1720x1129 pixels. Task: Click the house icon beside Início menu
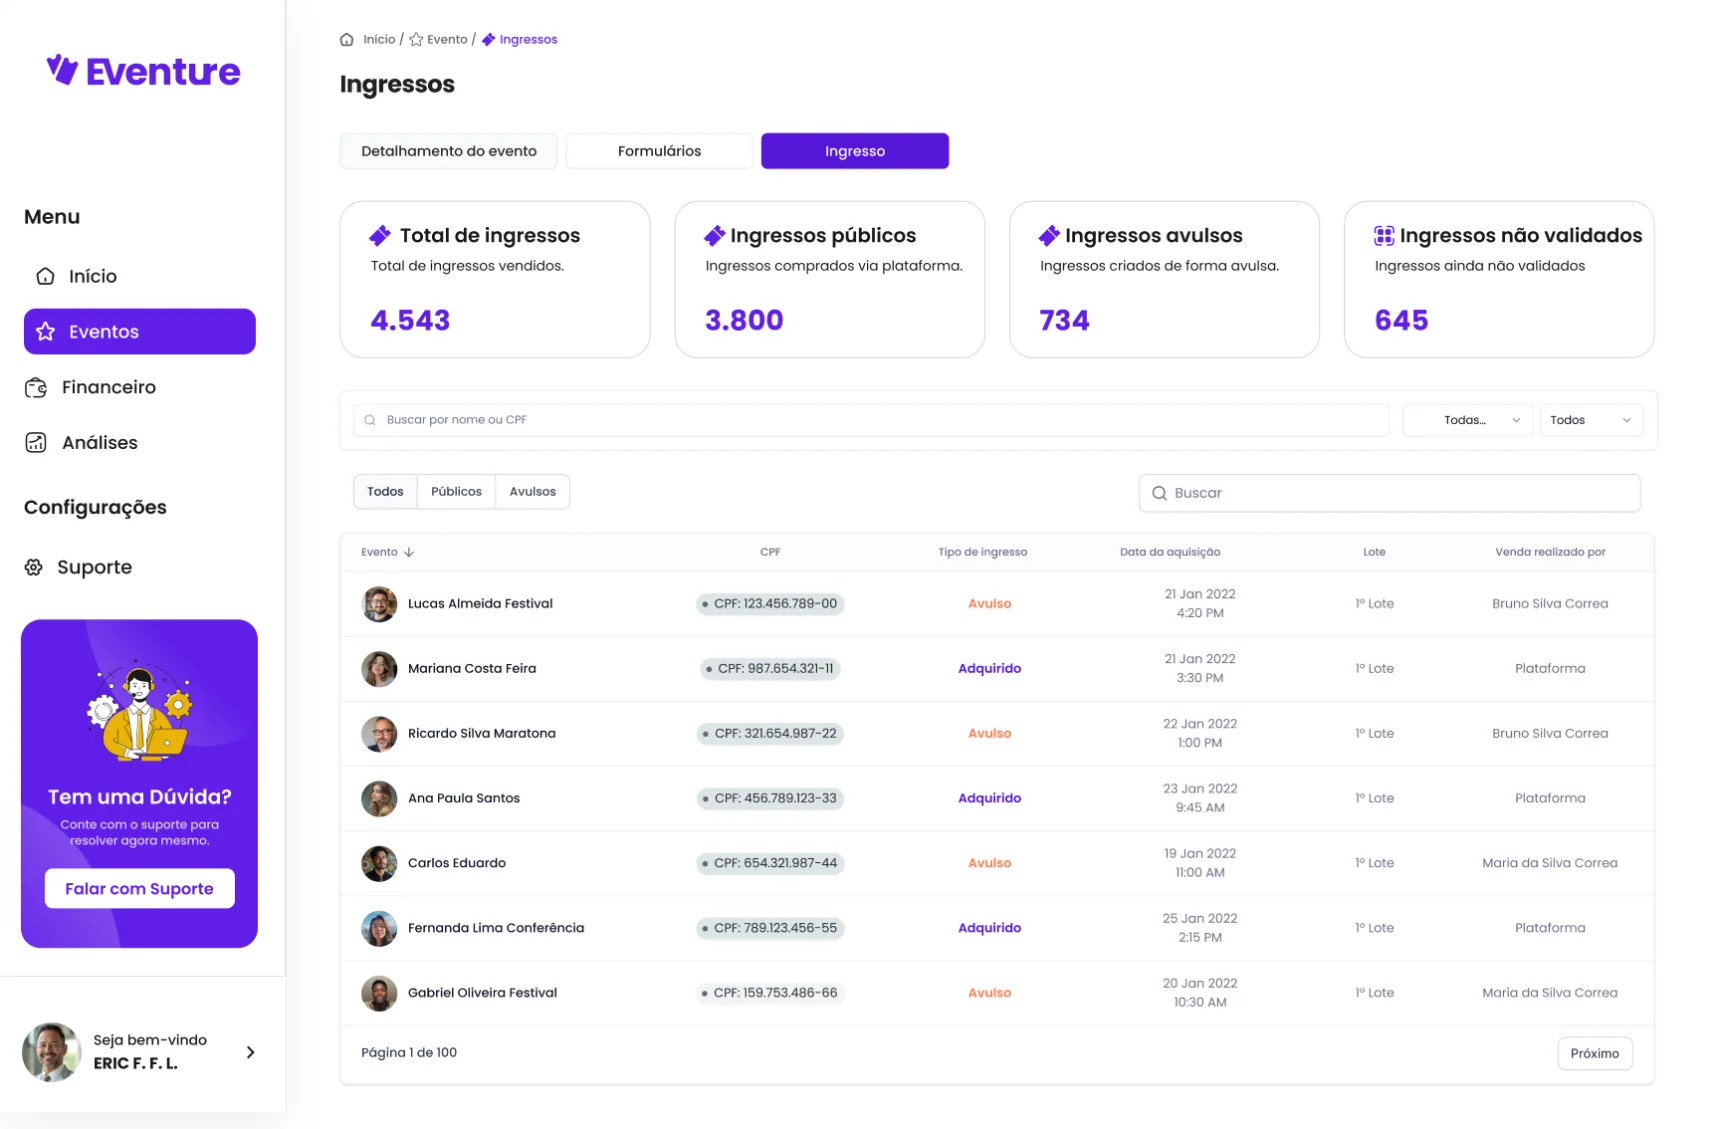pyautogui.click(x=45, y=277)
